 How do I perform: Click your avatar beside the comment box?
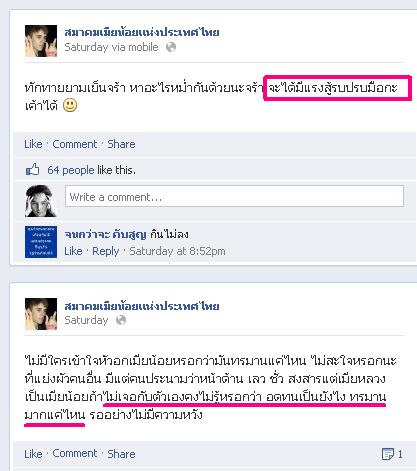(x=41, y=201)
